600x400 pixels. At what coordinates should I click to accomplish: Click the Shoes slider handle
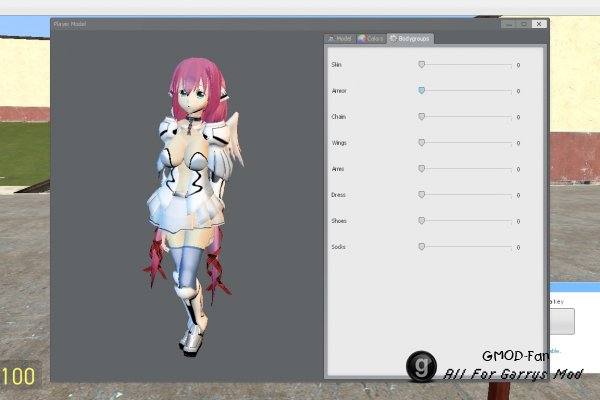coord(421,220)
